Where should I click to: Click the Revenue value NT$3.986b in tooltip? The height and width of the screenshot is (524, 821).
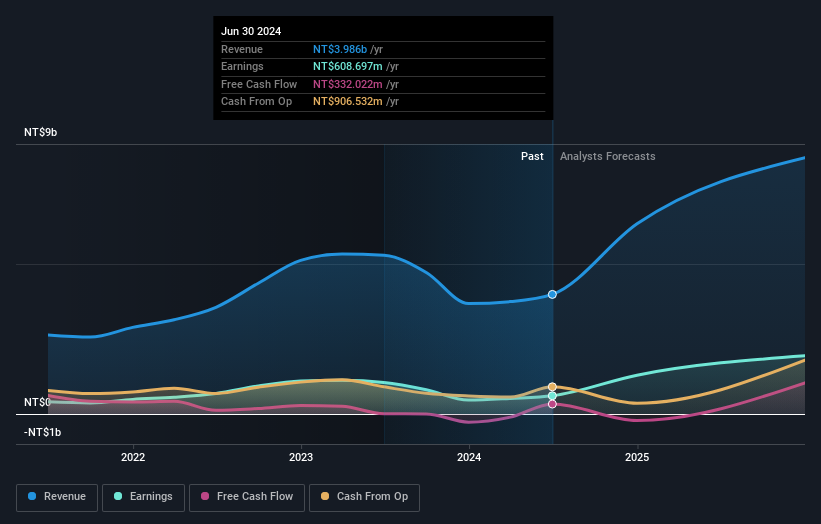pyautogui.click(x=340, y=49)
